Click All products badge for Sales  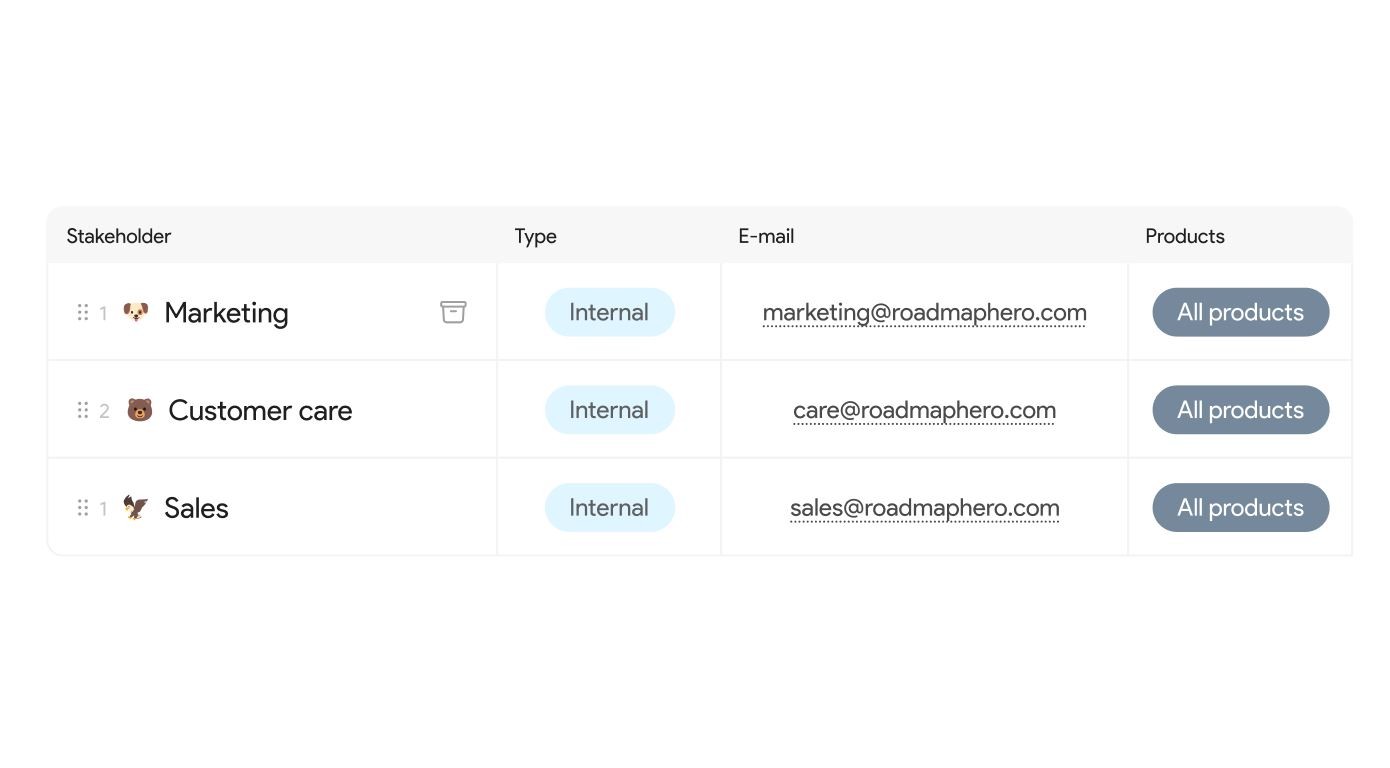1241,508
